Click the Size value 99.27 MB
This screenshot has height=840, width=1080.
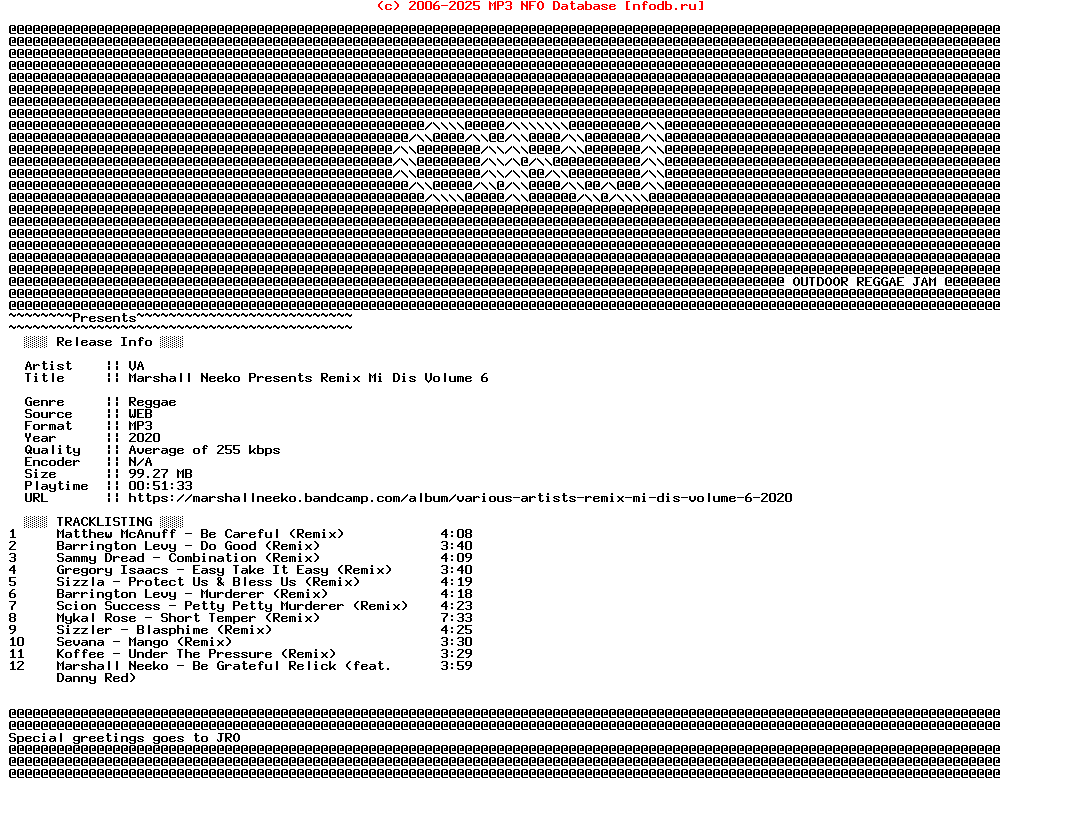click(160, 474)
